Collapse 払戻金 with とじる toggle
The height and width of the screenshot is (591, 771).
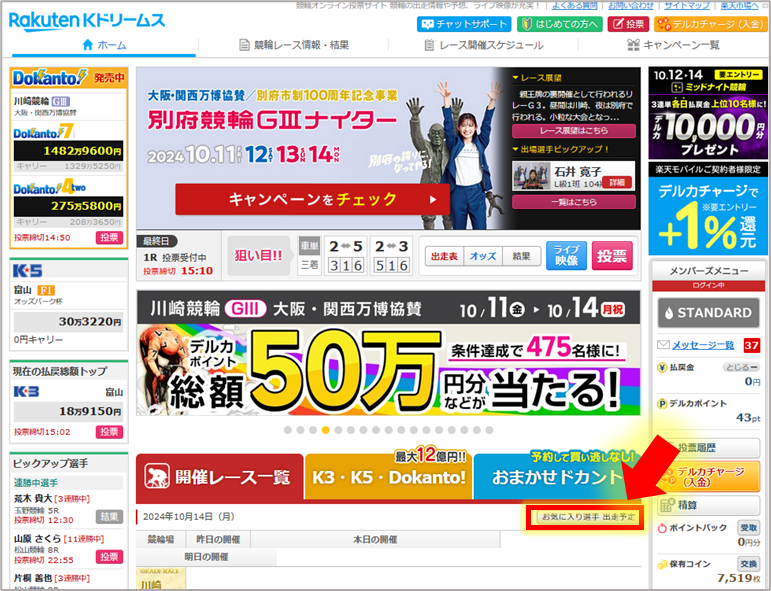(741, 367)
